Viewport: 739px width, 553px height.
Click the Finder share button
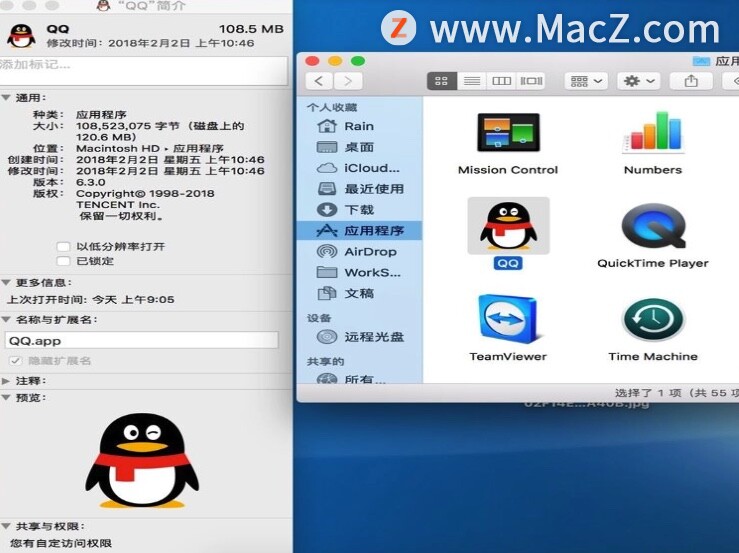pyautogui.click(x=691, y=81)
